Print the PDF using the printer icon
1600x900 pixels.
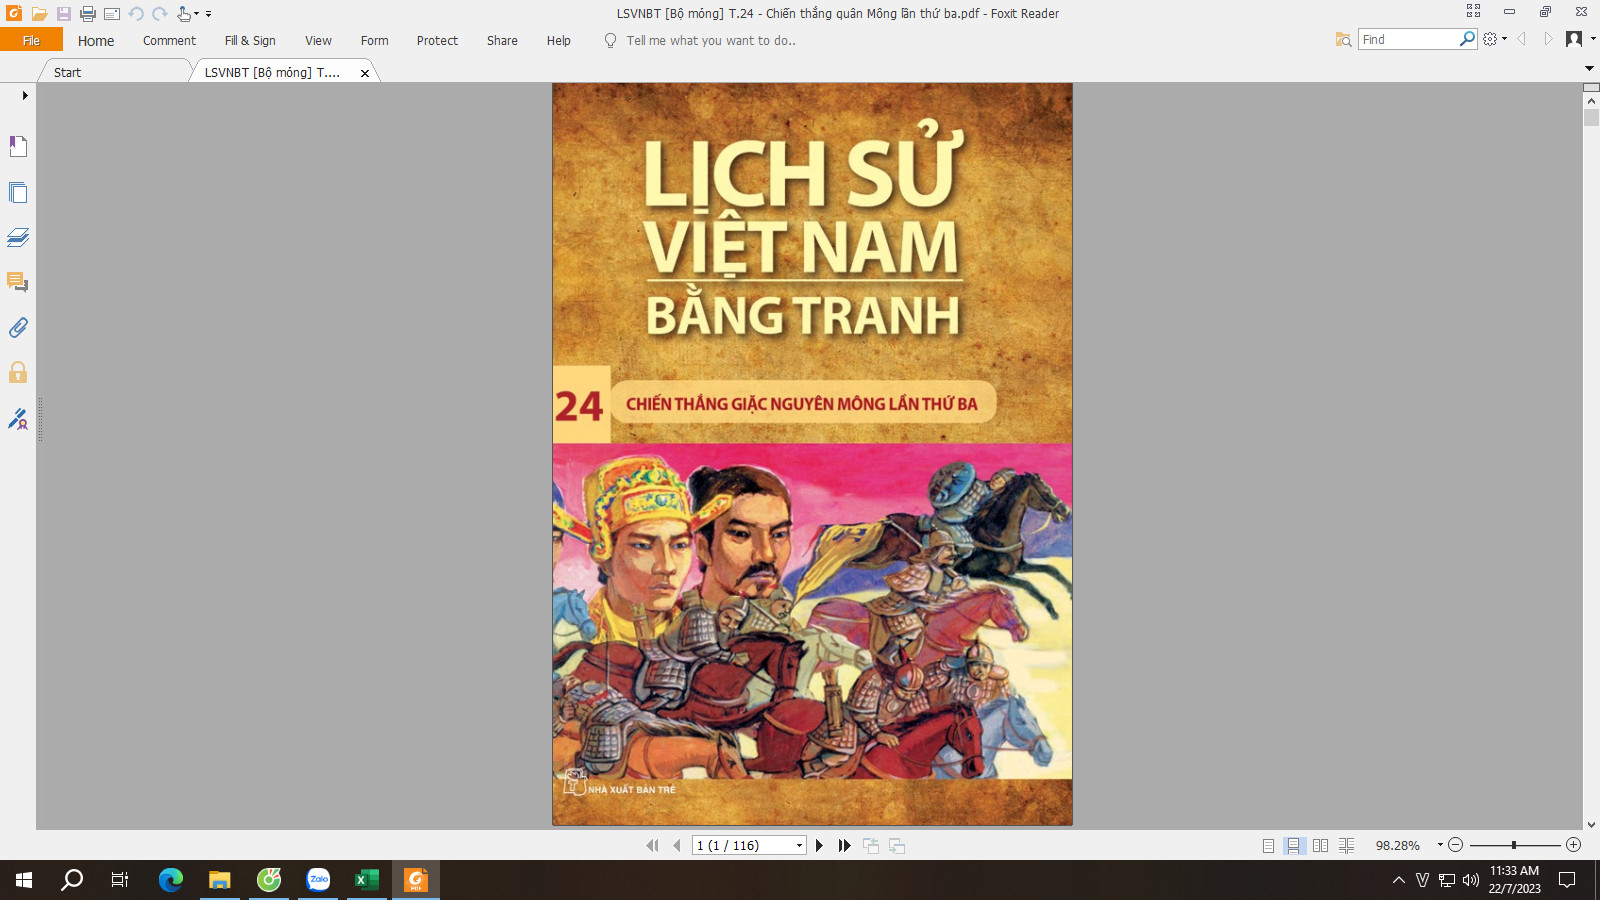pyautogui.click(x=88, y=14)
